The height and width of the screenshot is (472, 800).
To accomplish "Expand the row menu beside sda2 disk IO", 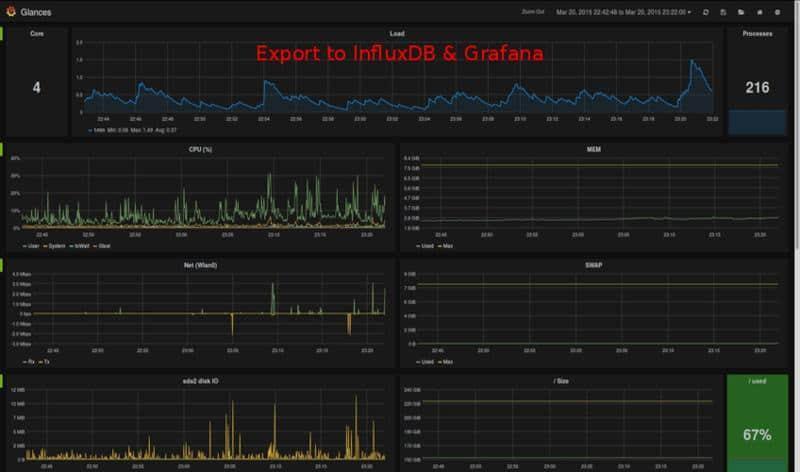I will [2, 381].
